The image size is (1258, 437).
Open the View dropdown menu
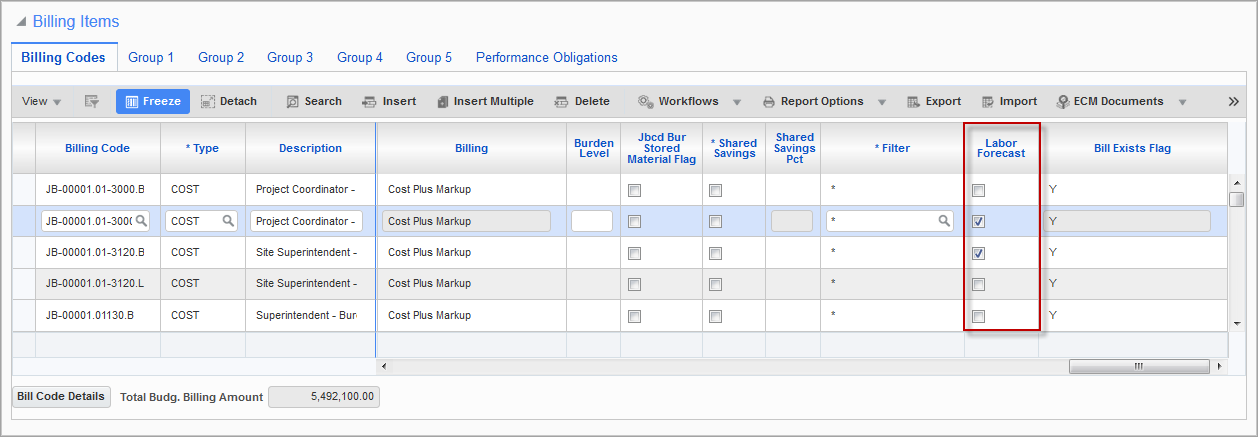41,101
